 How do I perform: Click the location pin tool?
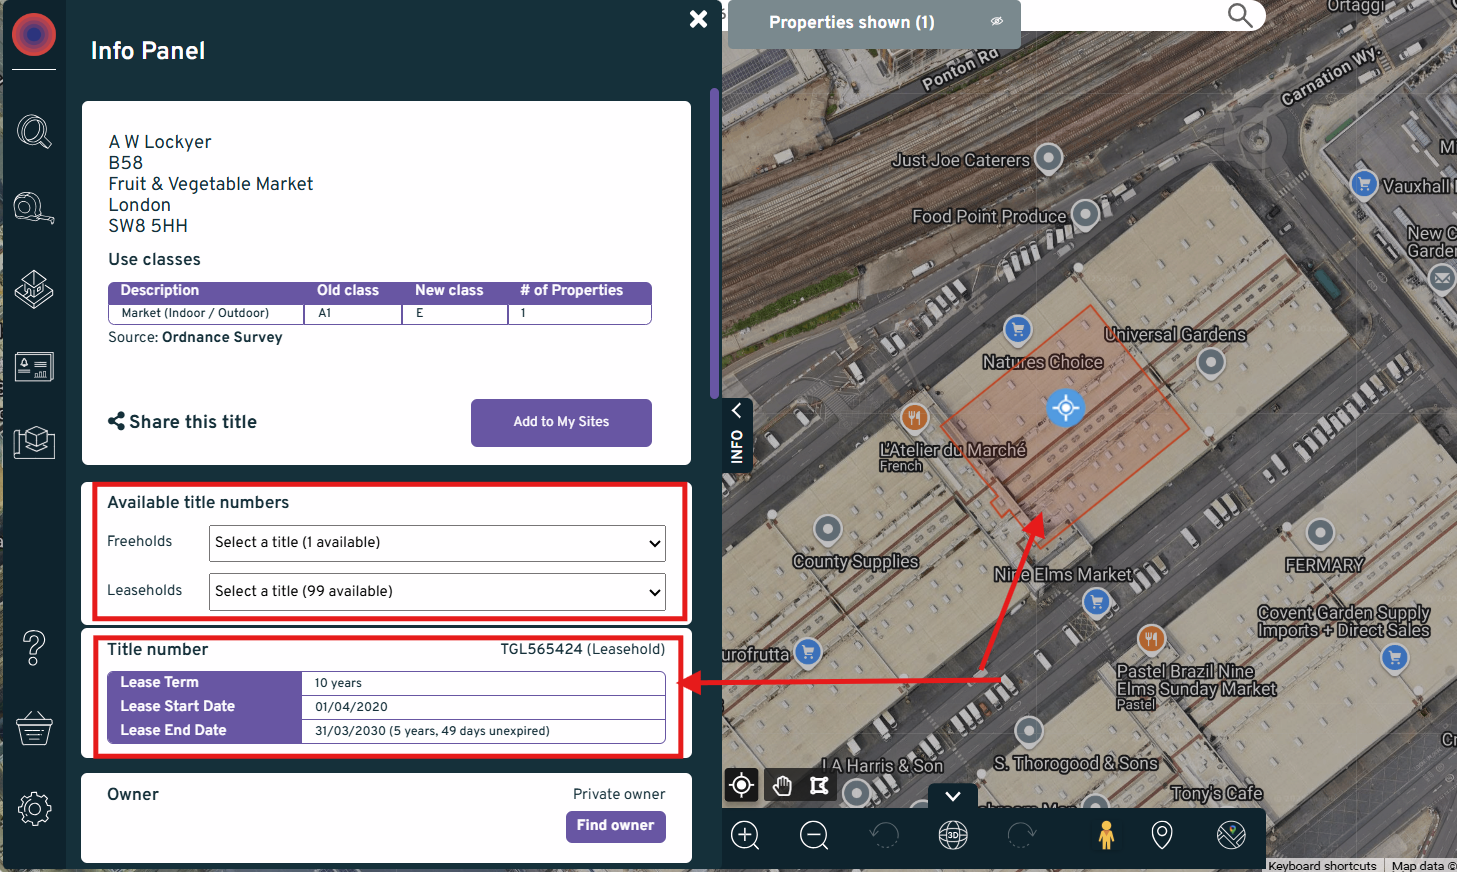click(1162, 835)
